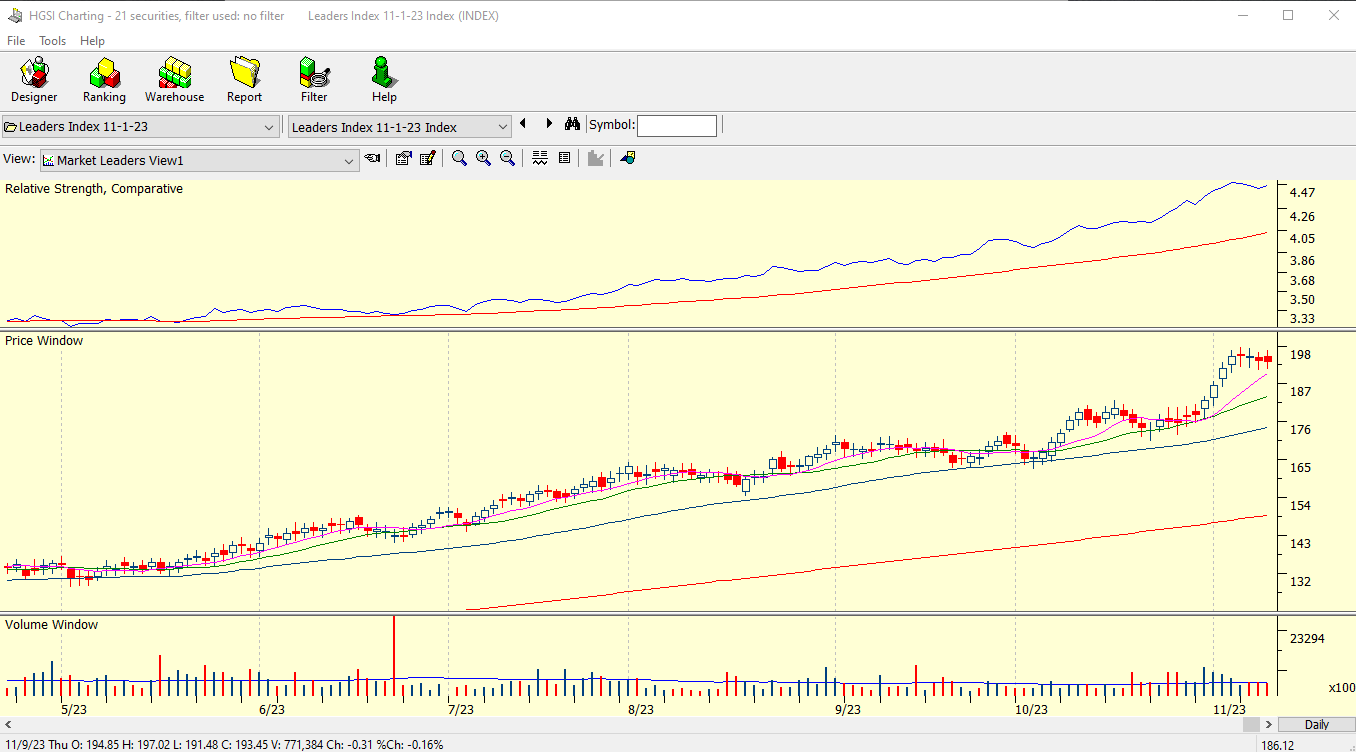Click the Help toolbar icon
The image size is (1356, 752).
pos(384,80)
